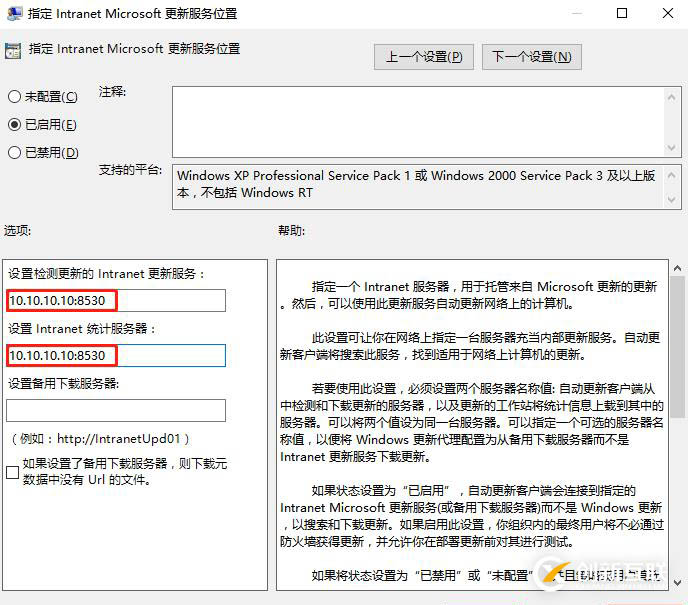The width and height of the screenshot is (688, 605).
Task: Click the help panel scrollbar thumb
Action: (677, 347)
